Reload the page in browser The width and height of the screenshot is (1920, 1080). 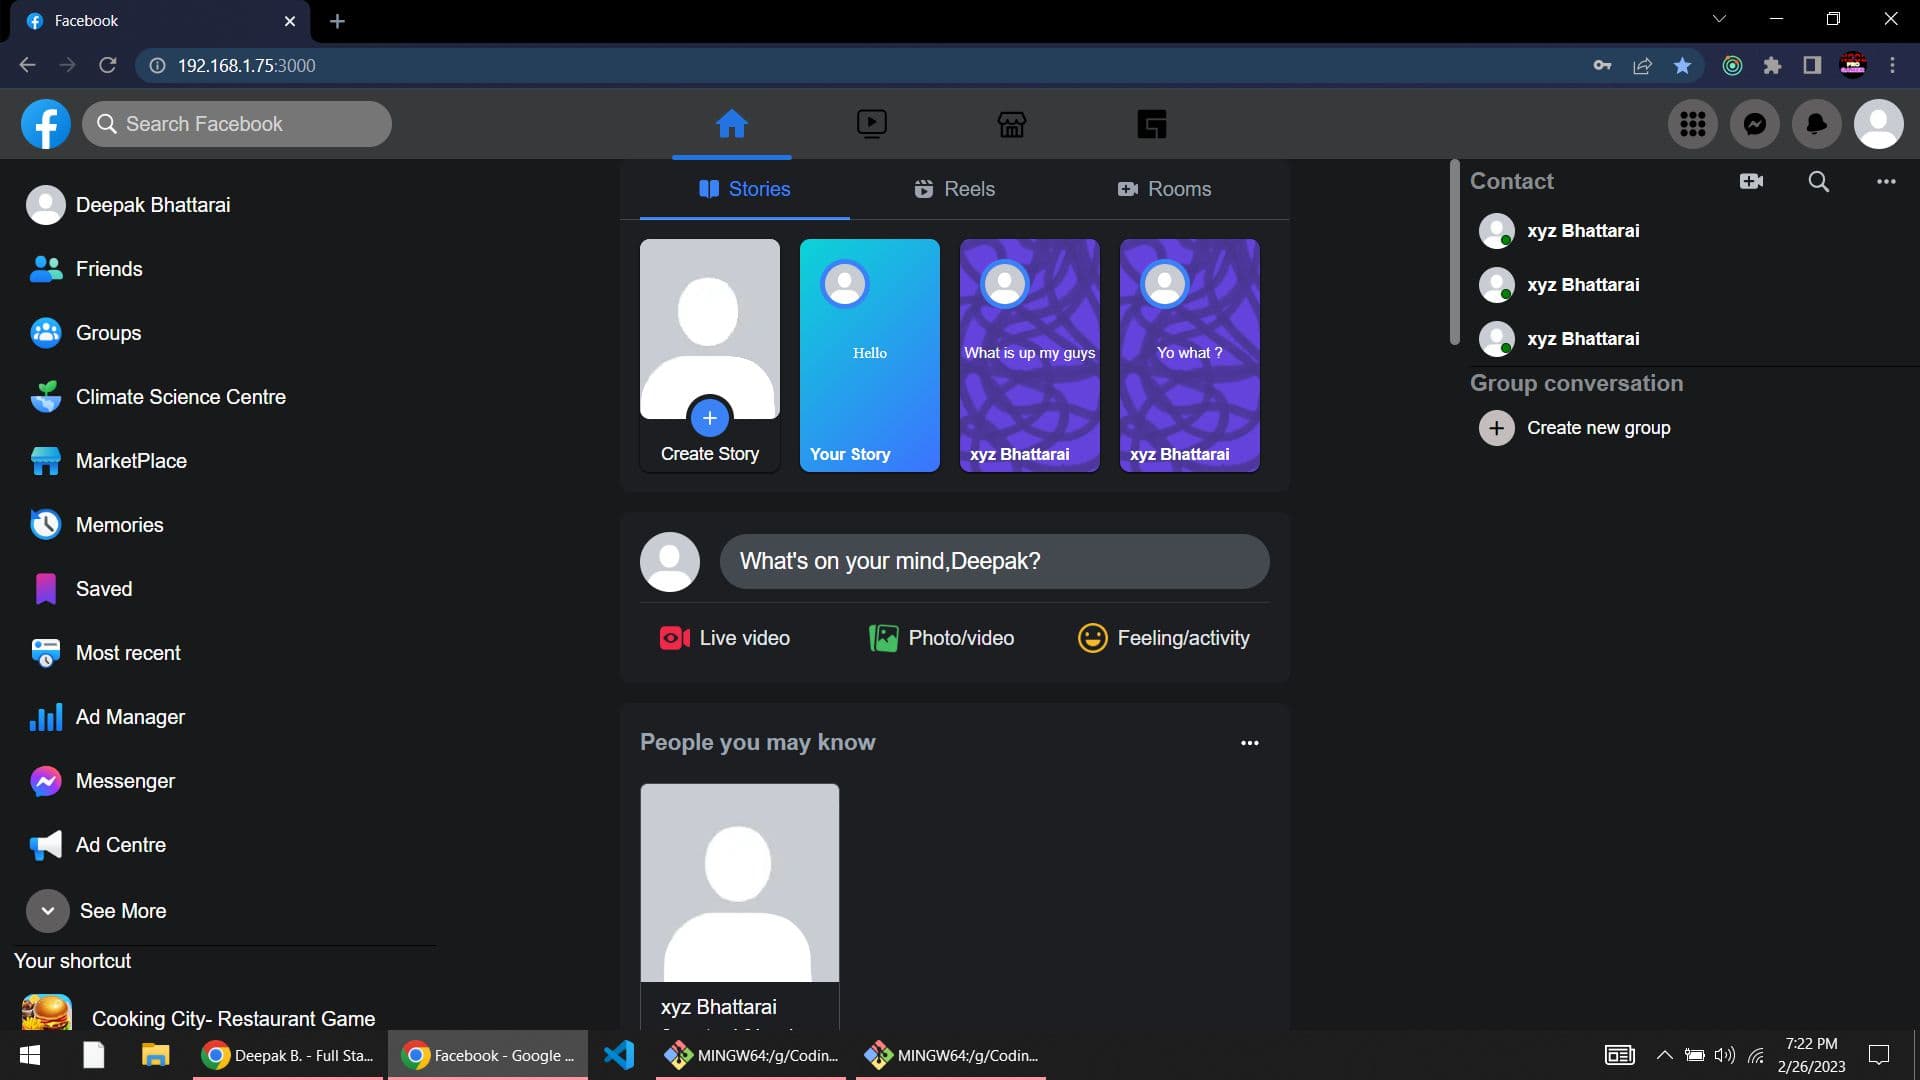(x=108, y=65)
